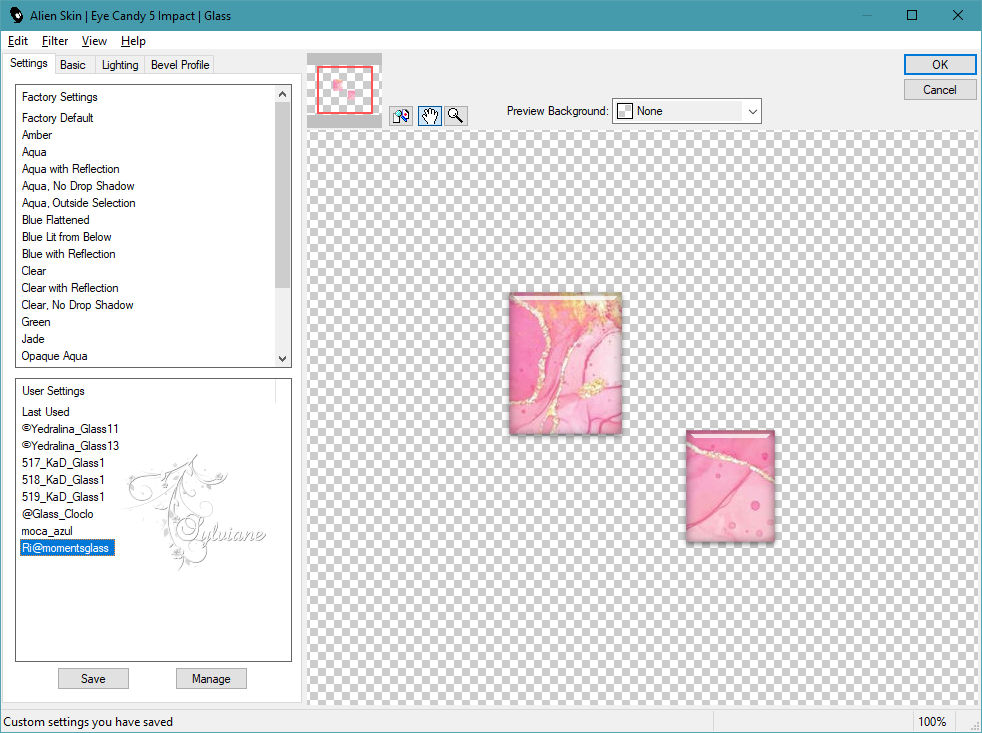Screen dimensions: 982x733
Task: Select @Glass_Cloclo user setting
Action: click(x=58, y=514)
